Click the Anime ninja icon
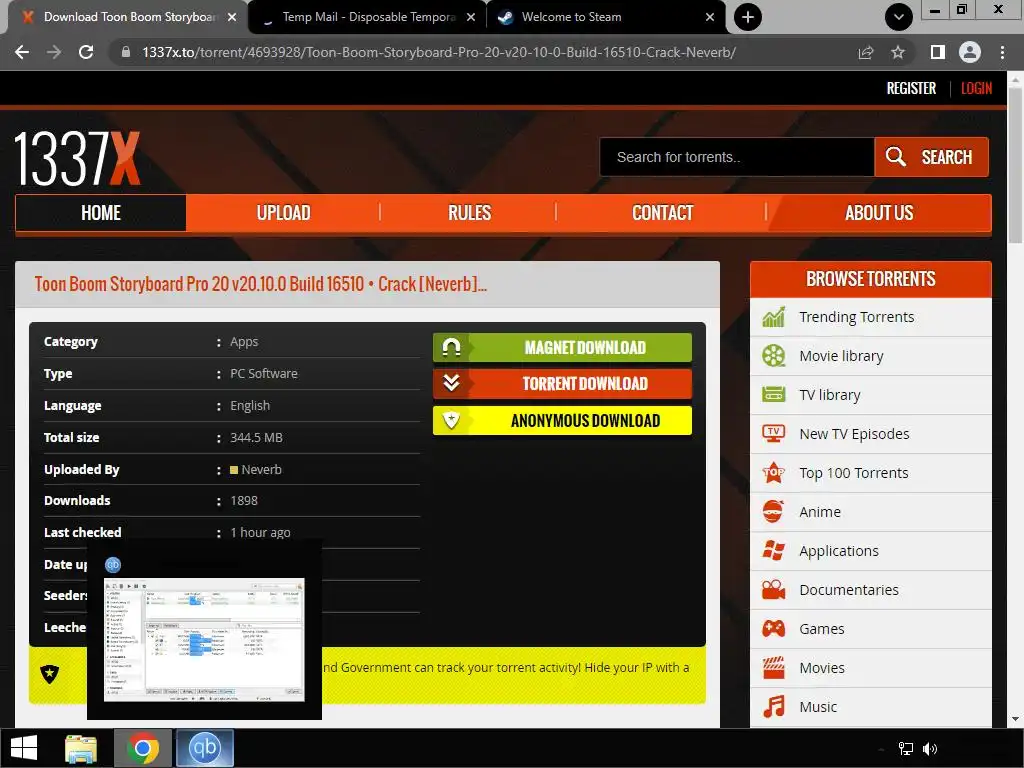The width and height of the screenshot is (1024, 768). (x=774, y=511)
